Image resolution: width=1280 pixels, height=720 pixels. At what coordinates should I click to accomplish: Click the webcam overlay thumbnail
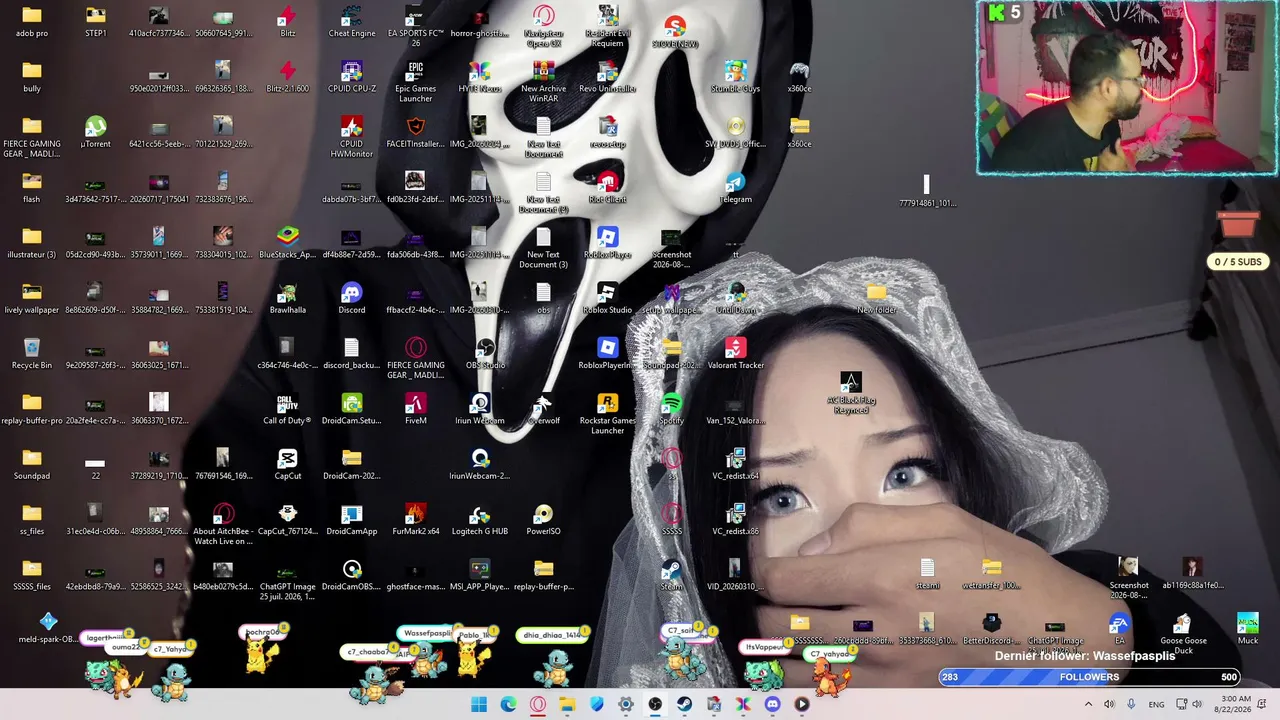click(1127, 88)
